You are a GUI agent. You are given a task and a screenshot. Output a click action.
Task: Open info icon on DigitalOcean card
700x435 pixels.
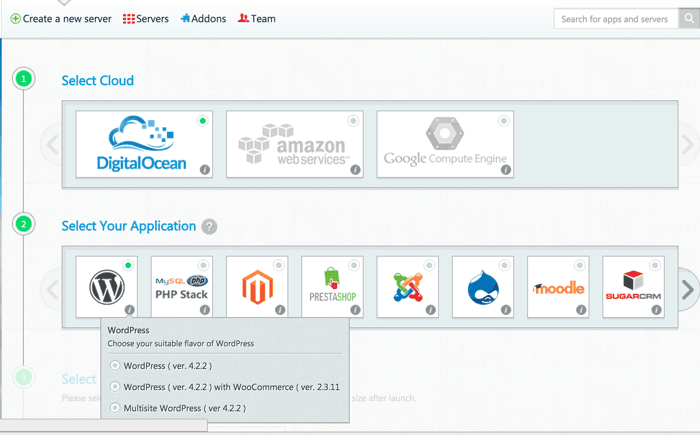(x=204, y=170)
